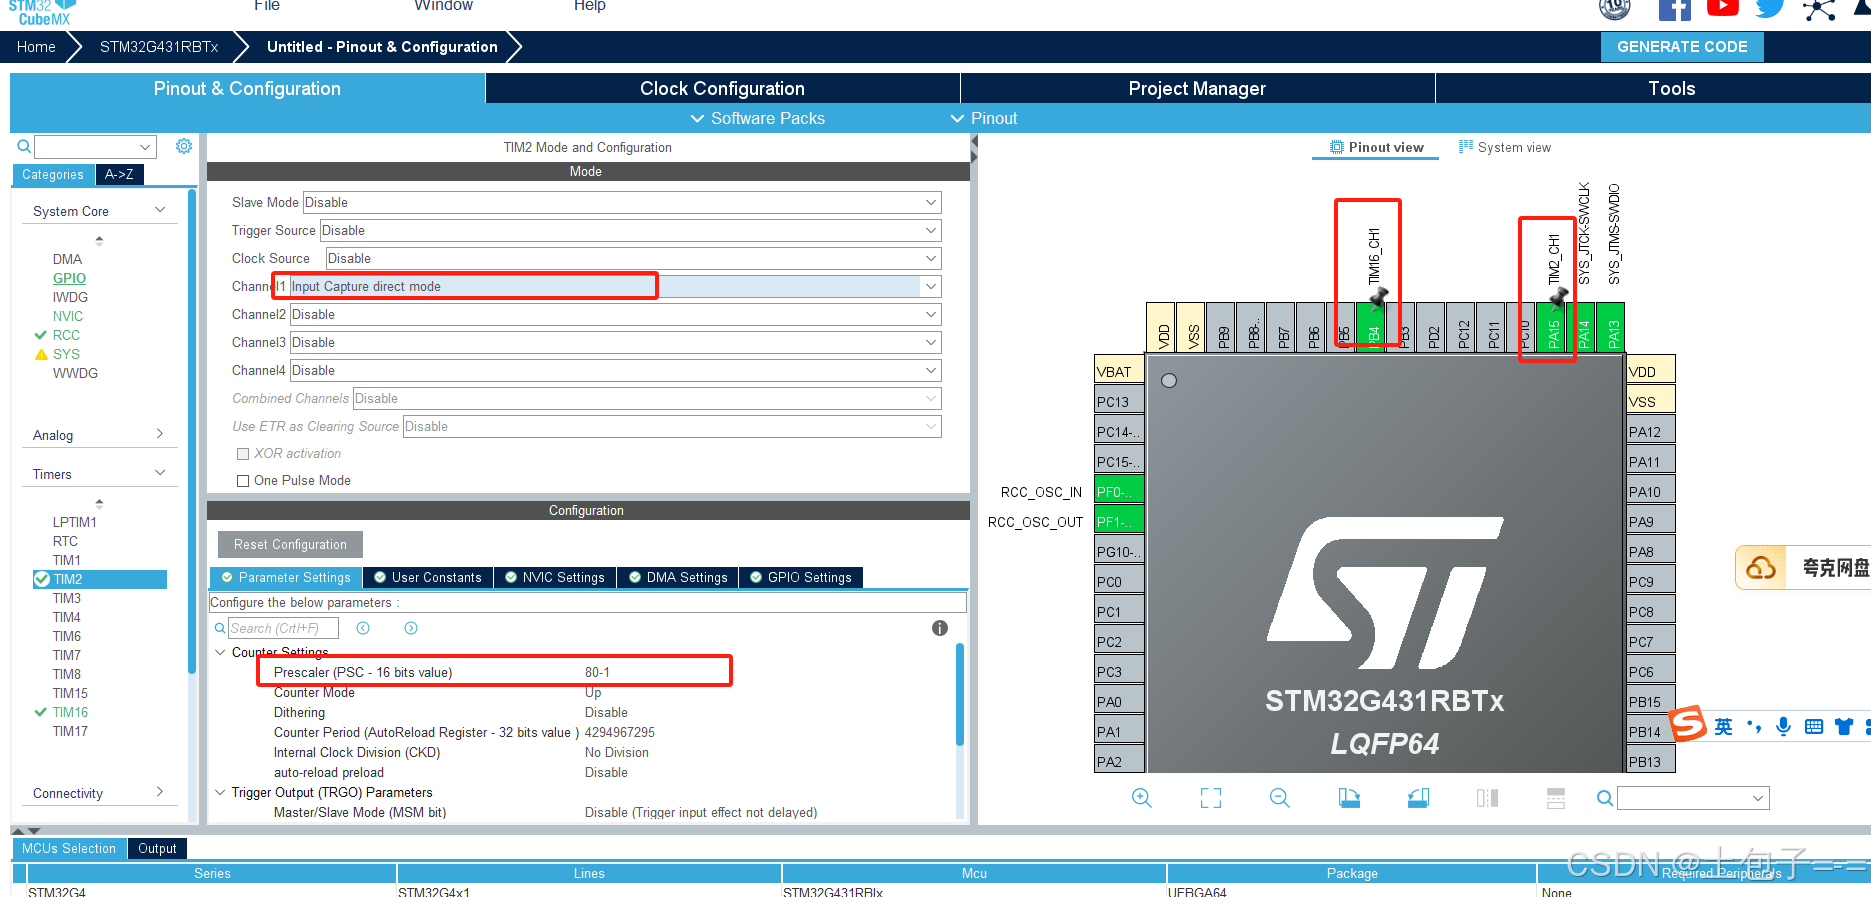1871x897 pixels.
Task: Switch to DMA Settings tab
Action: tap(677, 577)
